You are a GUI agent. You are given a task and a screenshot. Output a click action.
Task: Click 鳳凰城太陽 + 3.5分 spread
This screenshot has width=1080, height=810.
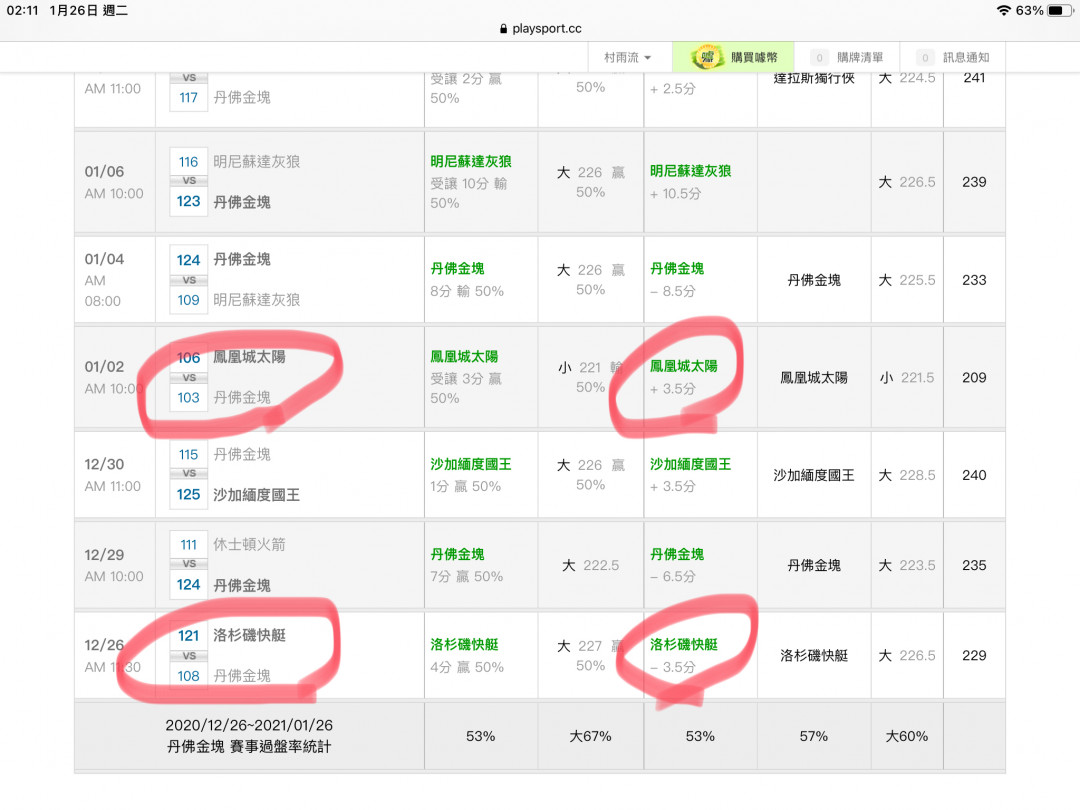point(683,377)
